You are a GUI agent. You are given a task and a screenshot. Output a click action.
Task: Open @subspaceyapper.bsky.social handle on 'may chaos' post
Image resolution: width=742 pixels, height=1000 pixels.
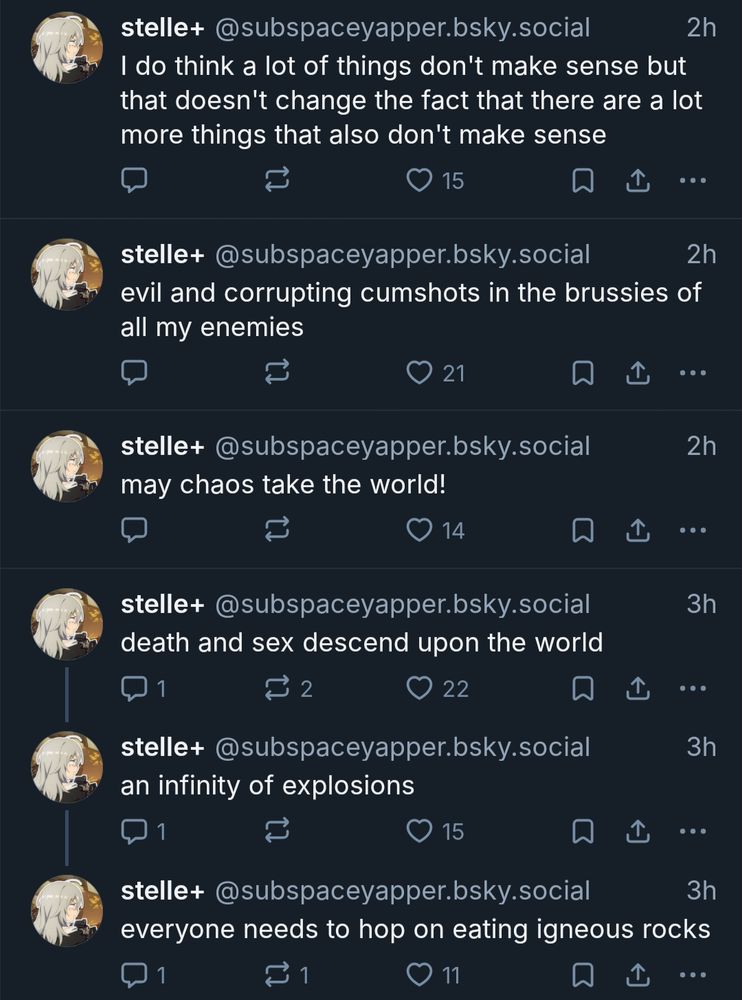(401, 446)
